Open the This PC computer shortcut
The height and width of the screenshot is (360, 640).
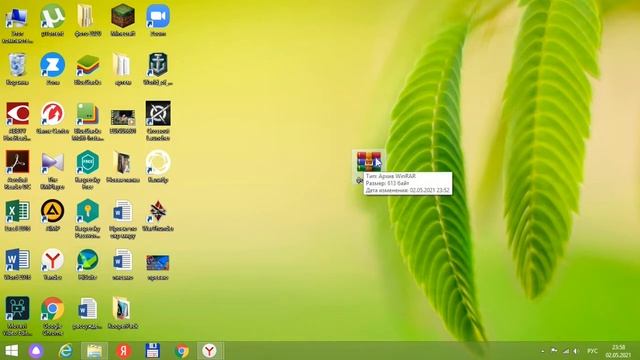tap(17, 18)
